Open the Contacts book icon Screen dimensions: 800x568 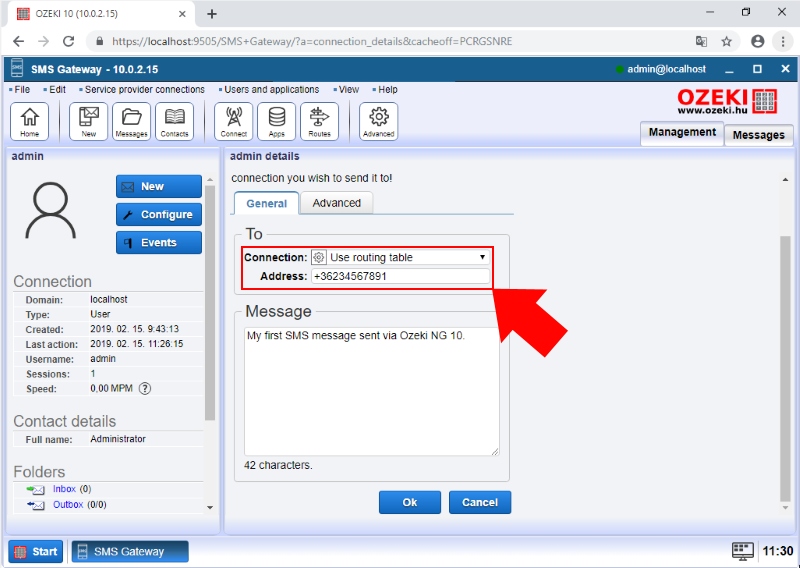pos(174,121)
